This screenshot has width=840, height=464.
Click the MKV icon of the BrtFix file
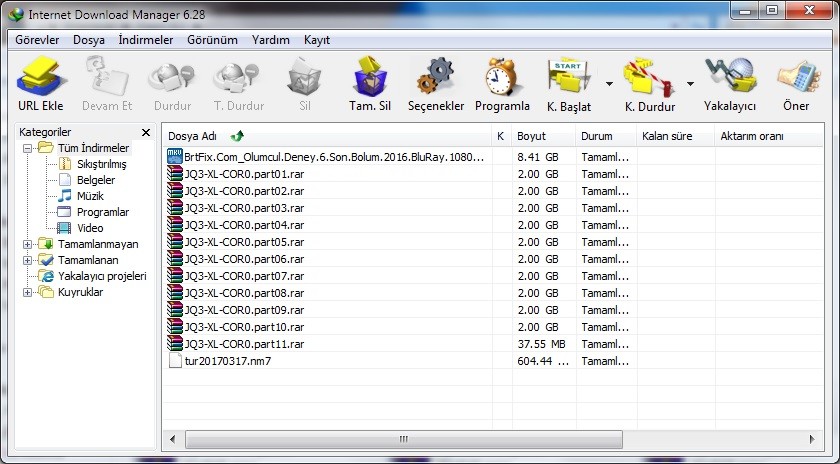pyautogui.click(x=175, y=156)
